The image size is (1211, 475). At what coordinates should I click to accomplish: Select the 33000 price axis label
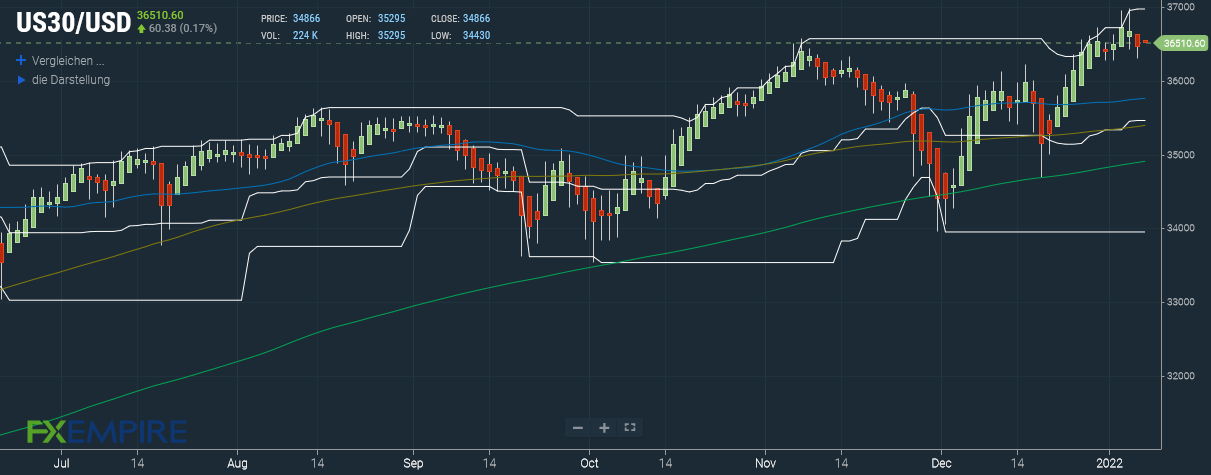[x=1181, y=302]
